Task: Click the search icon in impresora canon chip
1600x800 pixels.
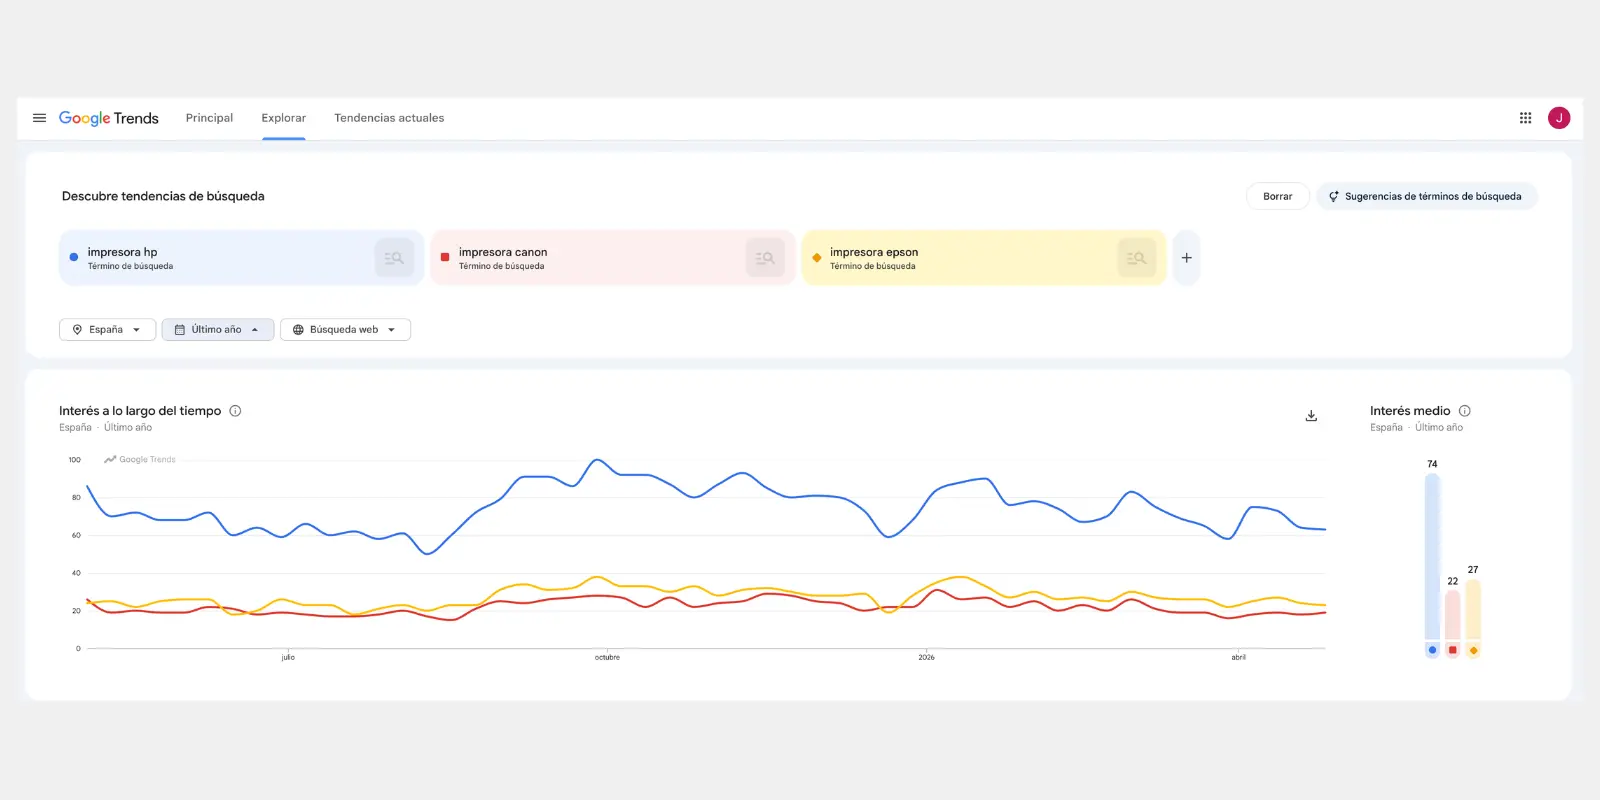Action: (x=765, y=258)
